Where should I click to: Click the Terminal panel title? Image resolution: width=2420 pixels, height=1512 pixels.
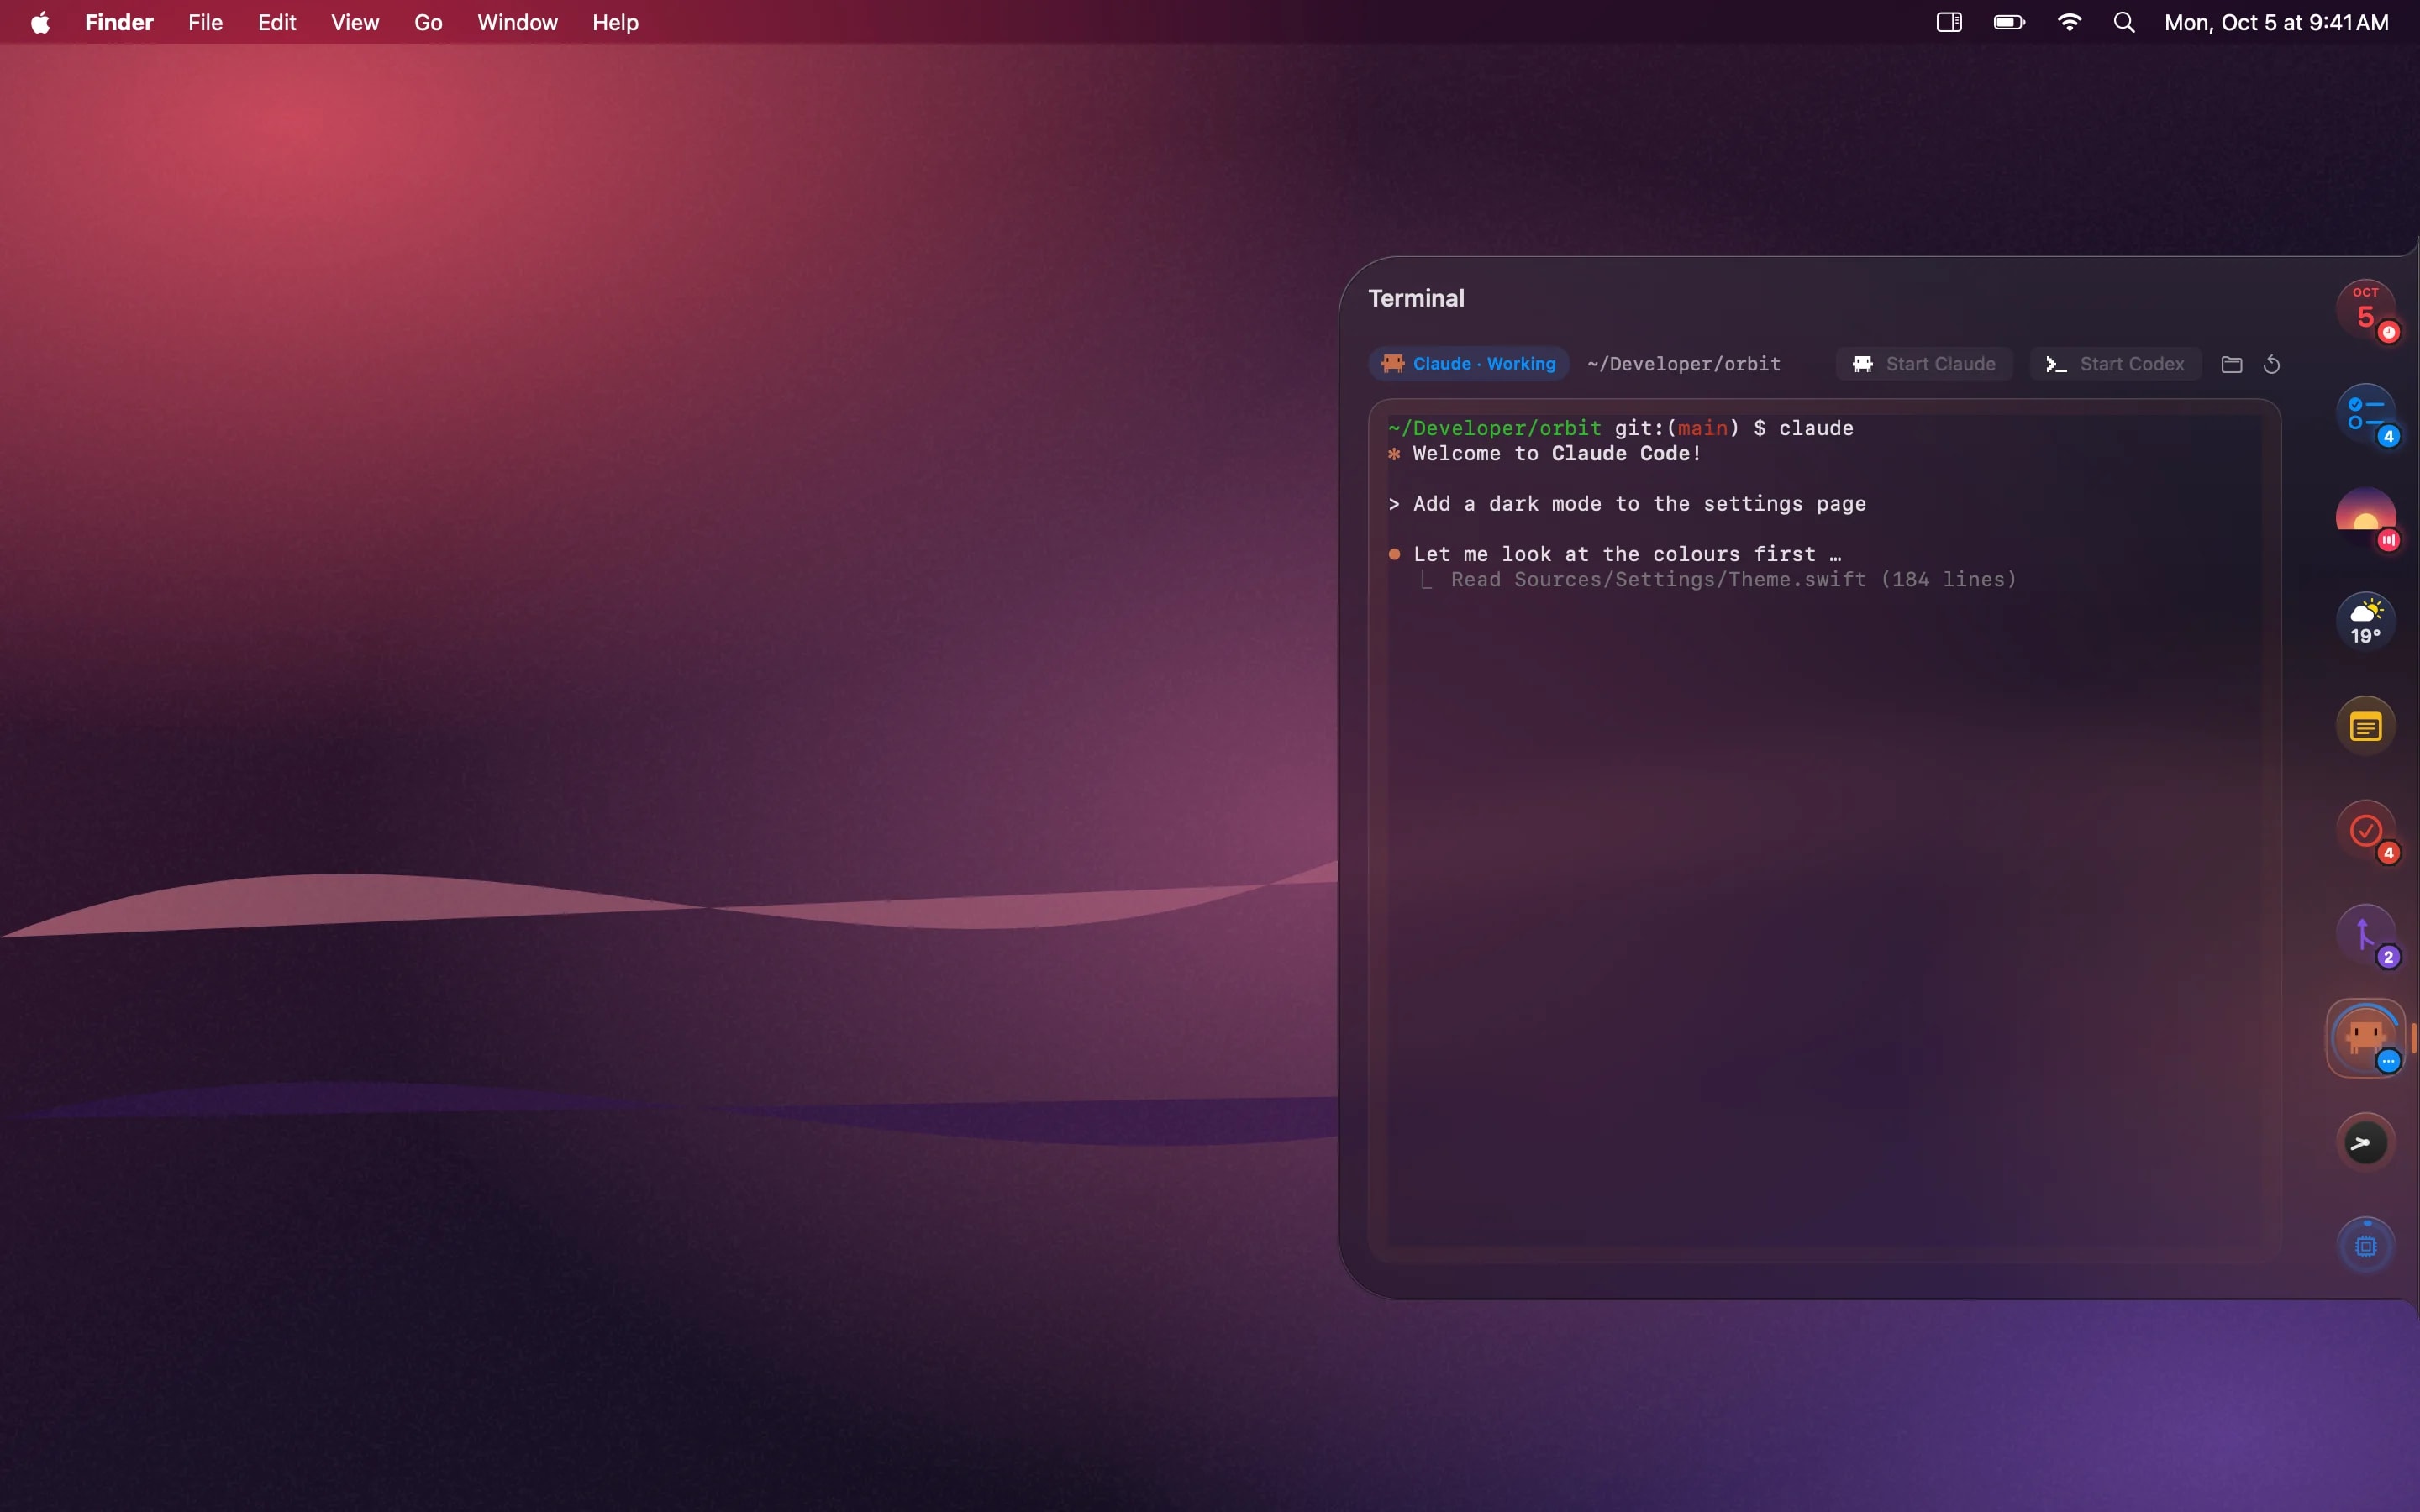(1416, 298)
